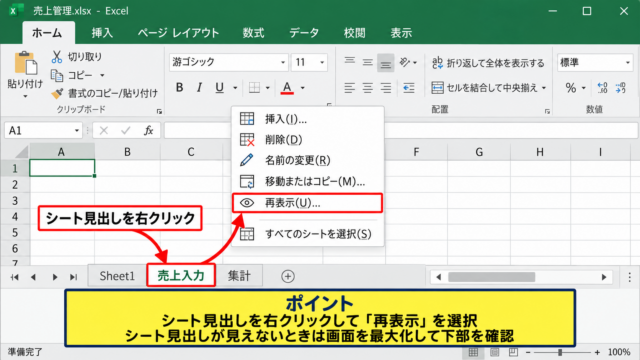The height and width of the screenshot is (360, 640).
Task: Select the Sheet1 sheet tab
Action: click(x=117, y=276)
